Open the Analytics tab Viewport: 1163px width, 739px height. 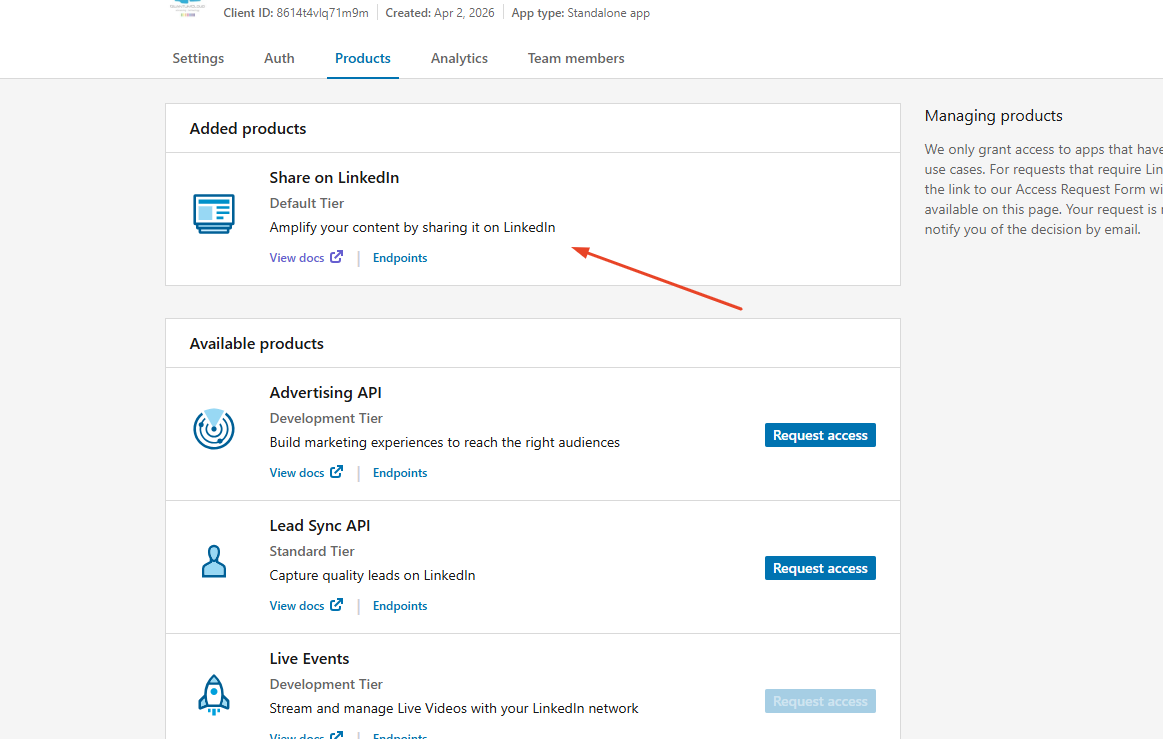pyautogui.click(x=459, y=58)
